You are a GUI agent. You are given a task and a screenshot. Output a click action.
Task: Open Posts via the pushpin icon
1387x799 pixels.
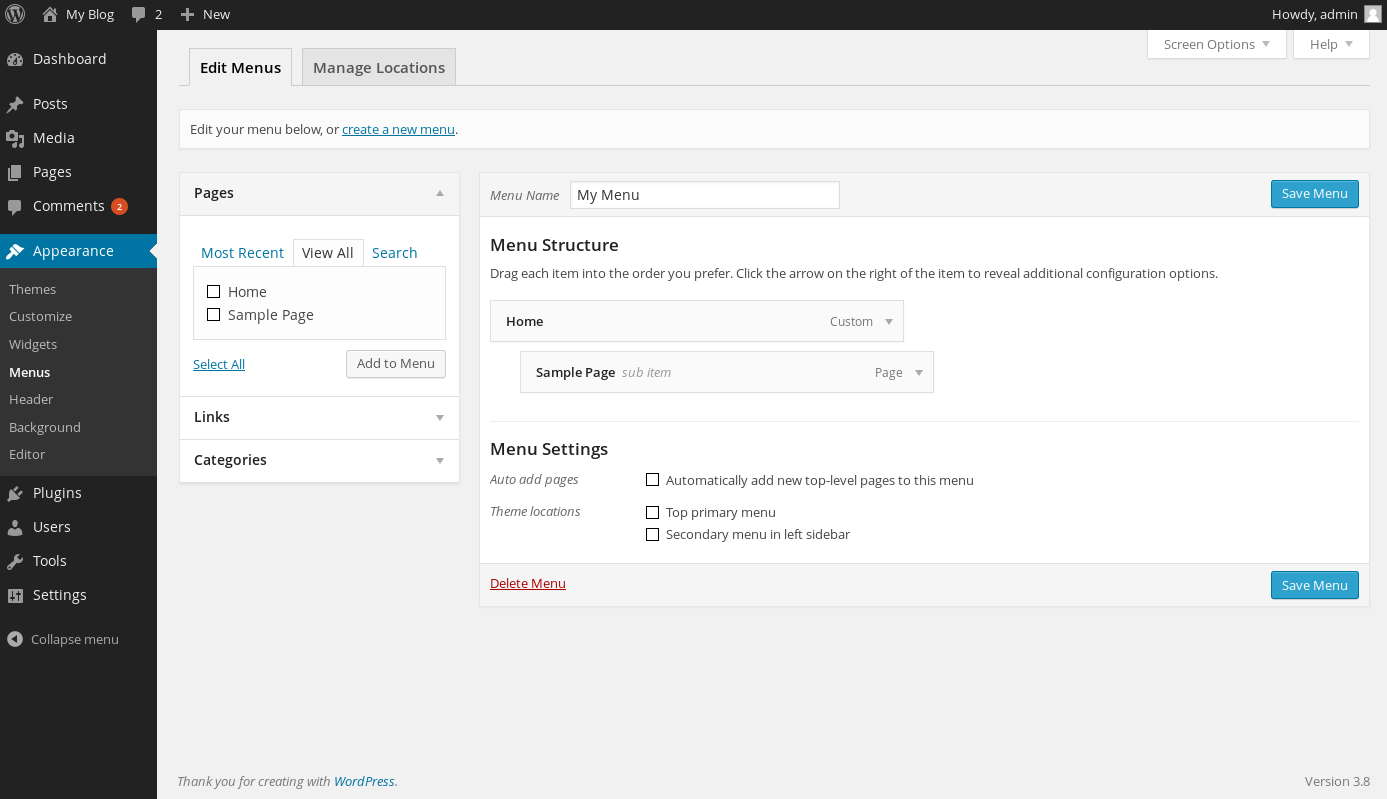pos(15,104)
